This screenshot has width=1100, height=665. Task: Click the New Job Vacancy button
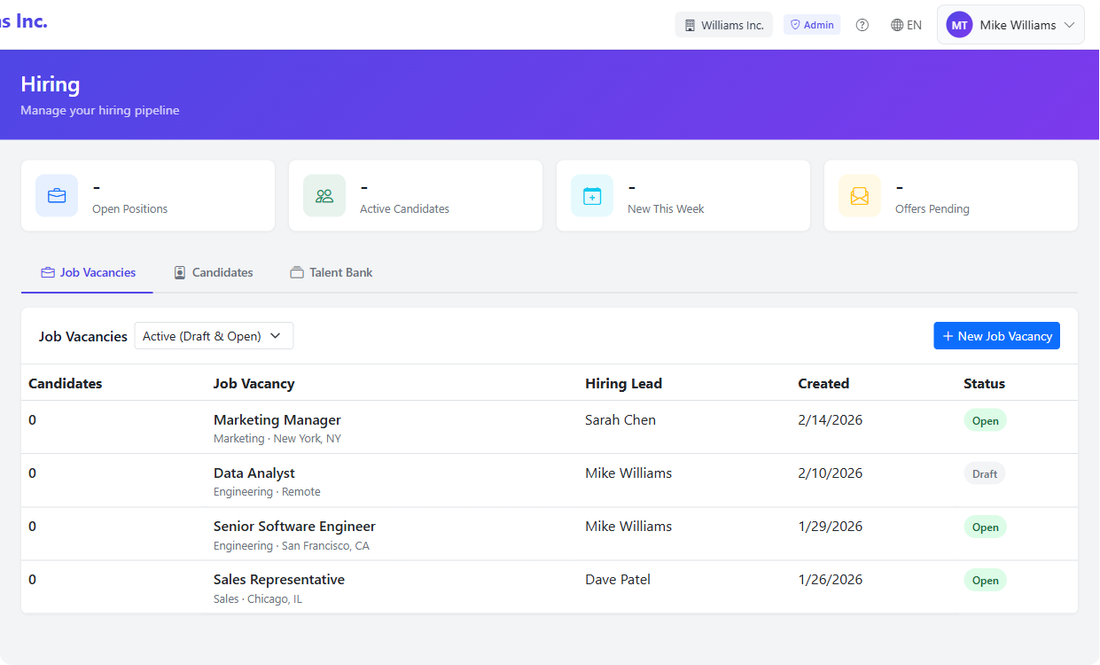click(x=996, y=335)
